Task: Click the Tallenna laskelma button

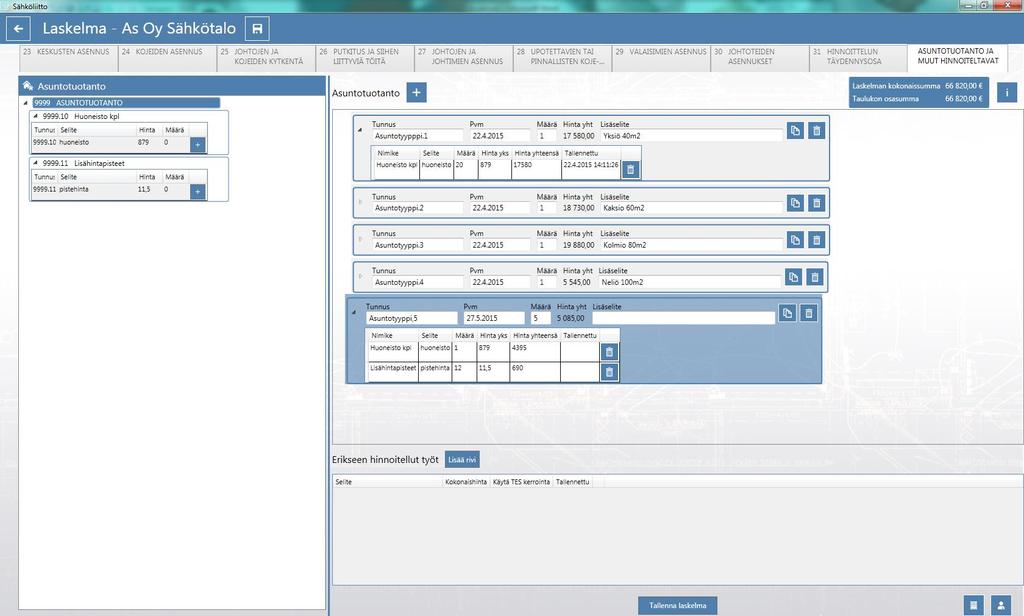Action: pyautogui.click(x=677, y=606)
